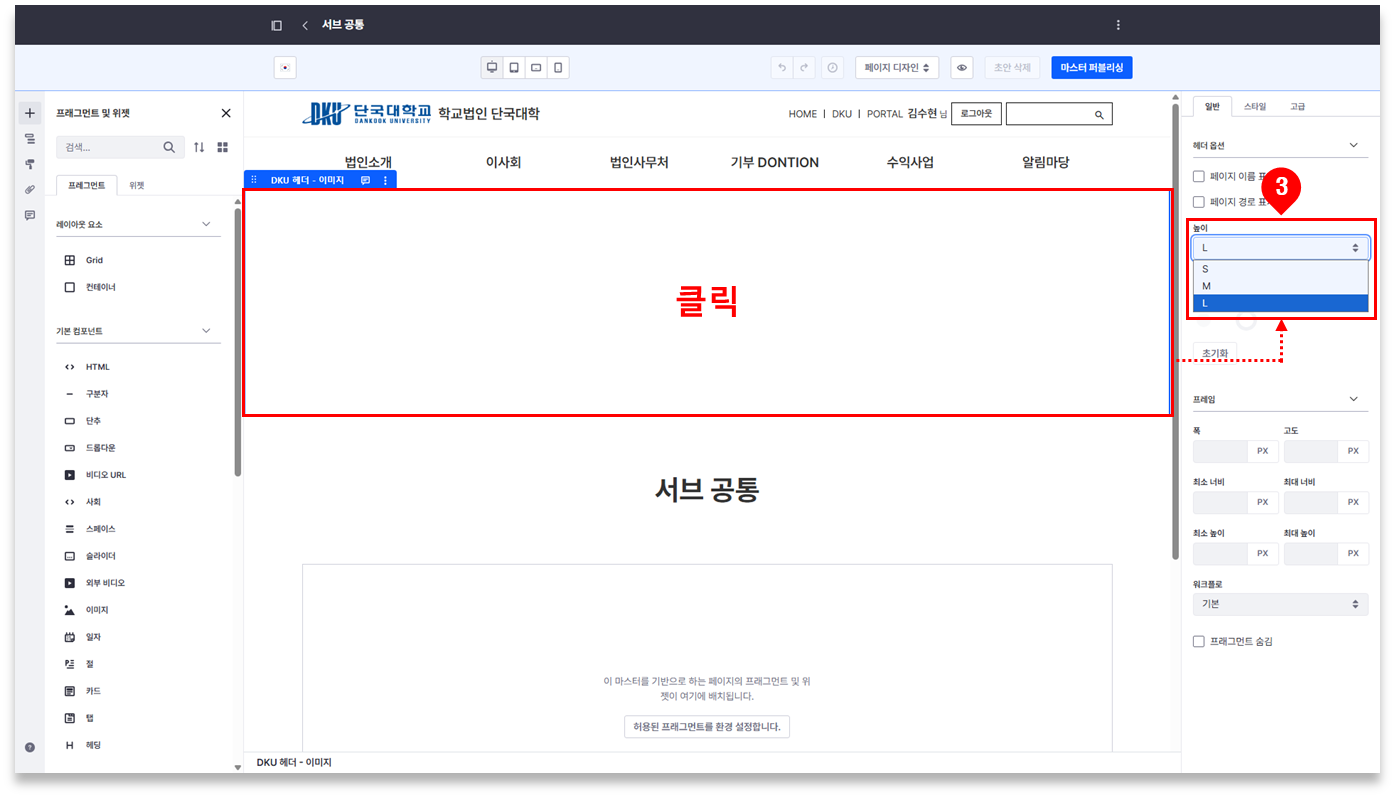Close the fragments and widgets panel

coord(226,114)
